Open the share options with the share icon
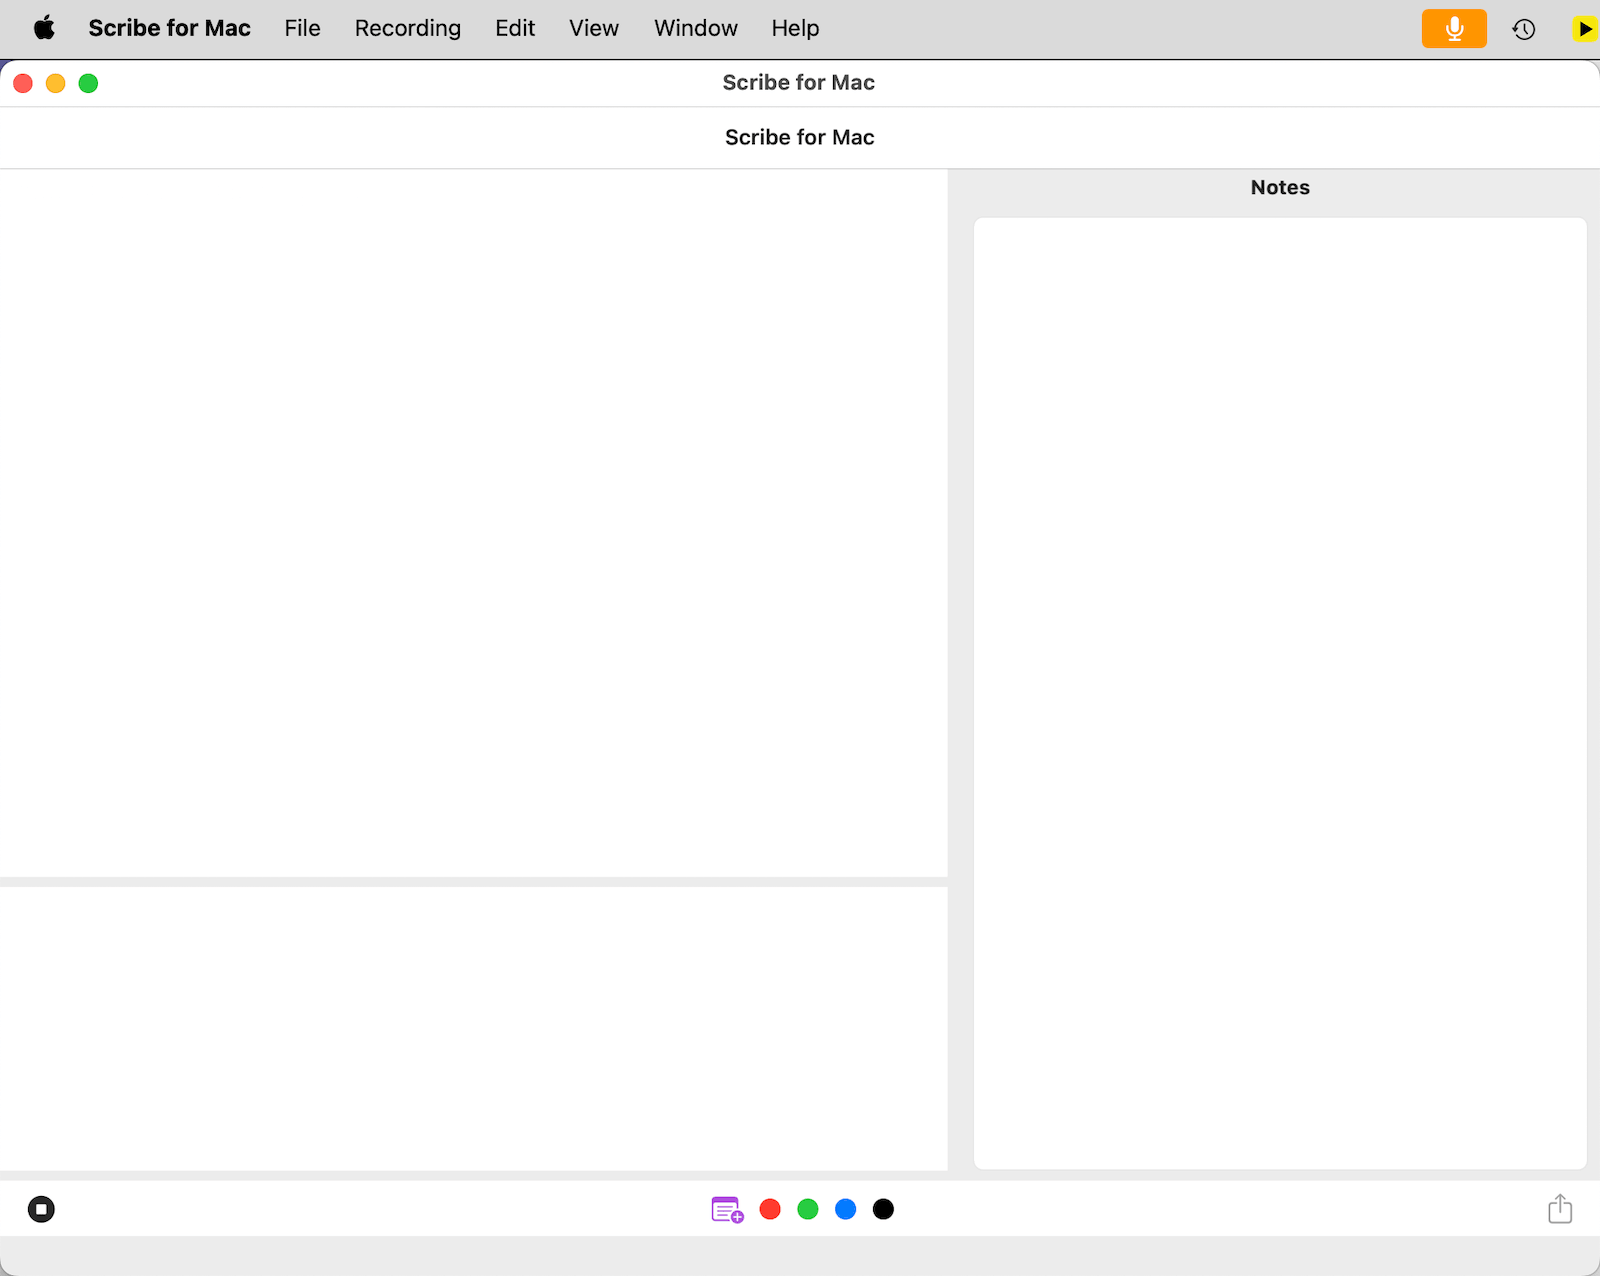 coord(1560,1209)
